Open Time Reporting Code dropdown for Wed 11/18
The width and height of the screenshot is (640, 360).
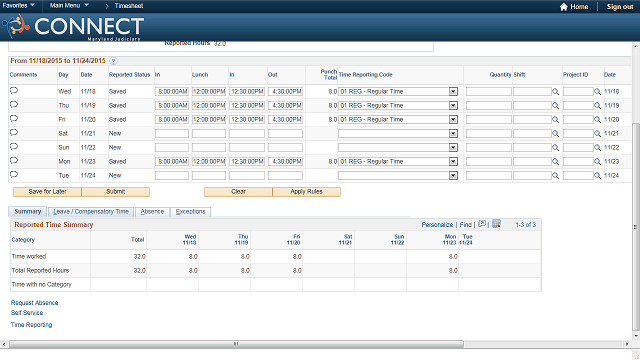click(453, 91)
